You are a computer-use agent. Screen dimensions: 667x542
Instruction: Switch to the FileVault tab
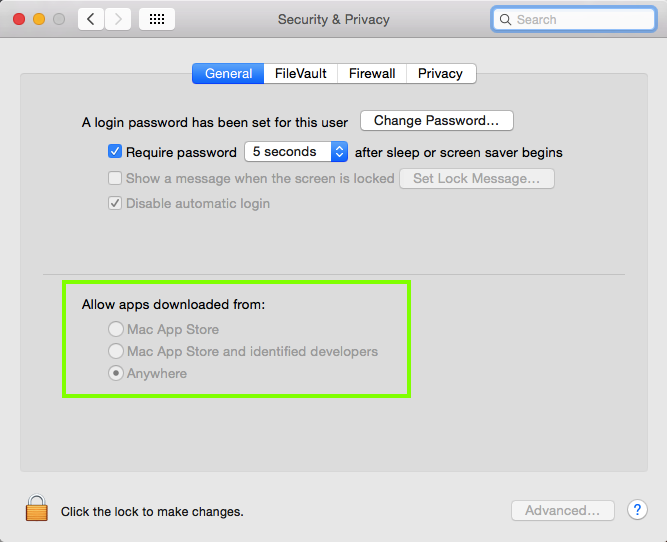tap(300, 73)
